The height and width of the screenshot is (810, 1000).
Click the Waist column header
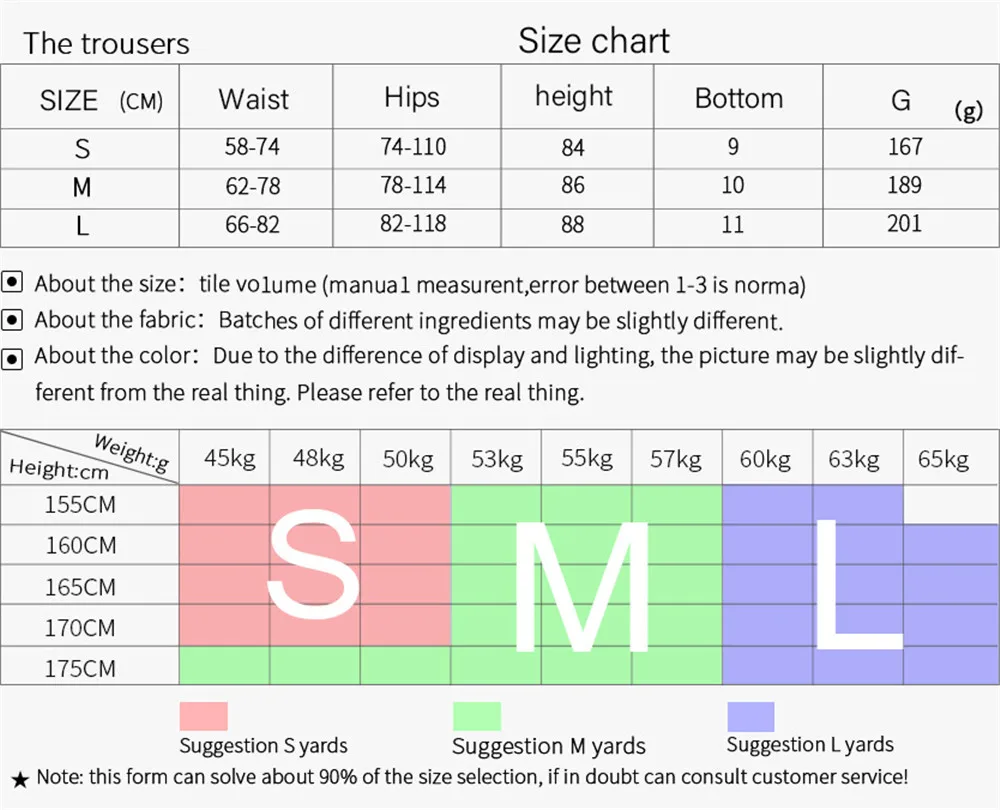253,99
